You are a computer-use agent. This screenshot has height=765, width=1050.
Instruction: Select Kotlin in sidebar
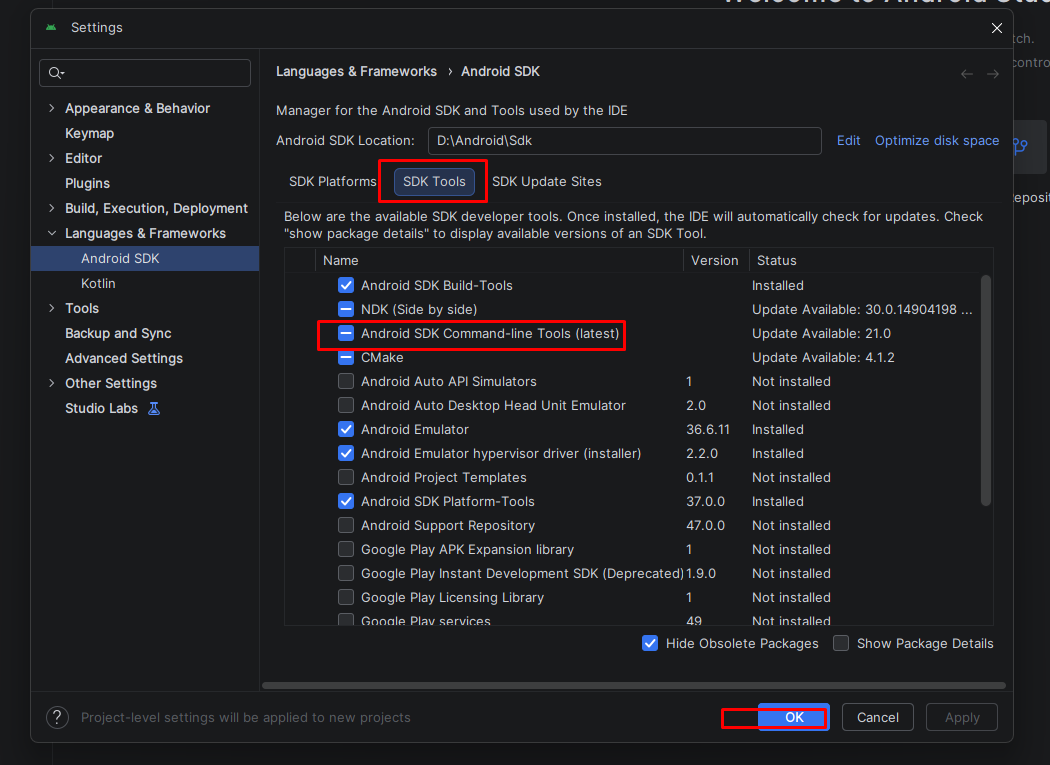point(98,283)
